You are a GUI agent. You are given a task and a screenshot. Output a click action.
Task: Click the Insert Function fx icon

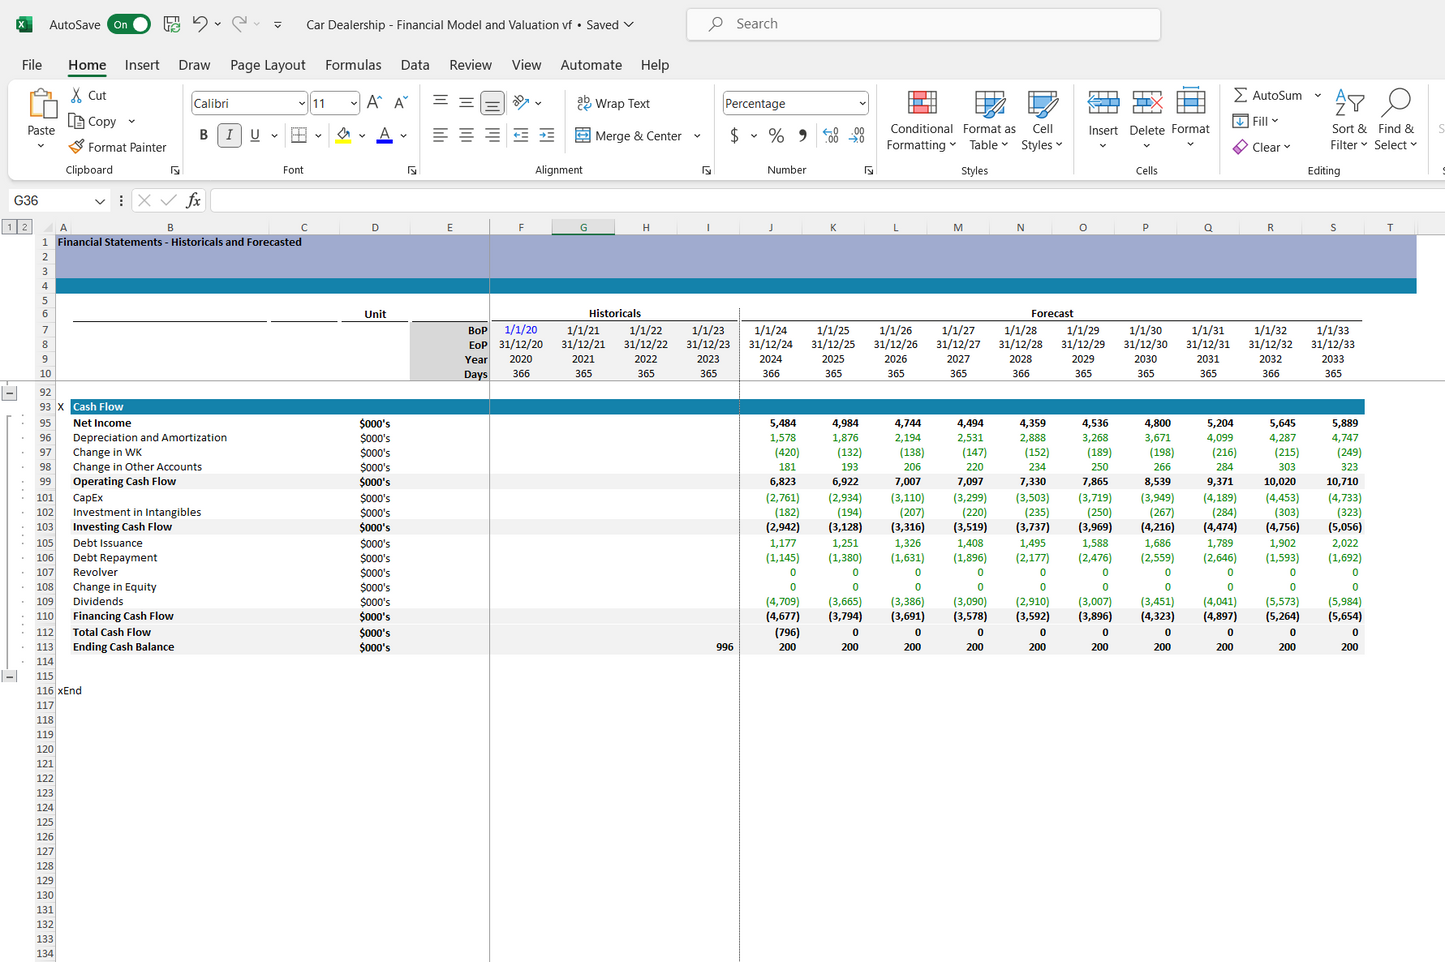[x=194, y=201]
